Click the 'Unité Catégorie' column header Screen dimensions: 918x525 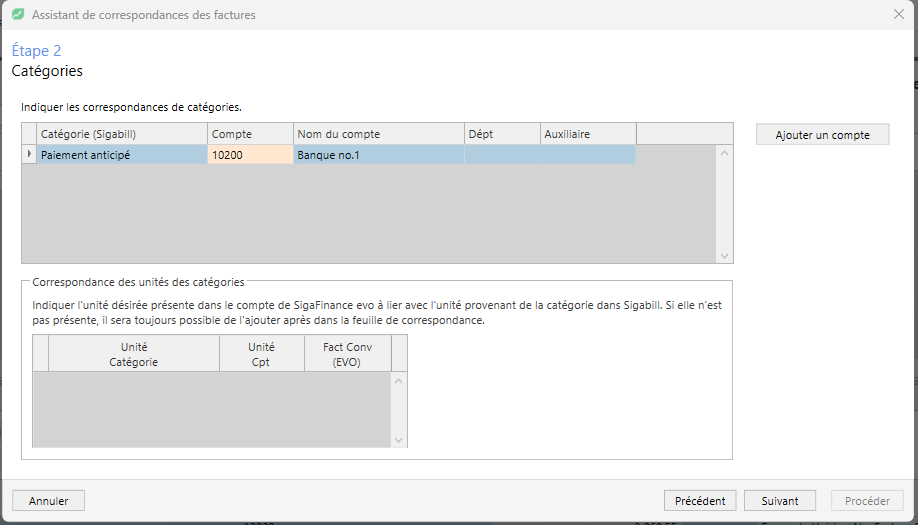pyautogui.click(x=133, y=354)
